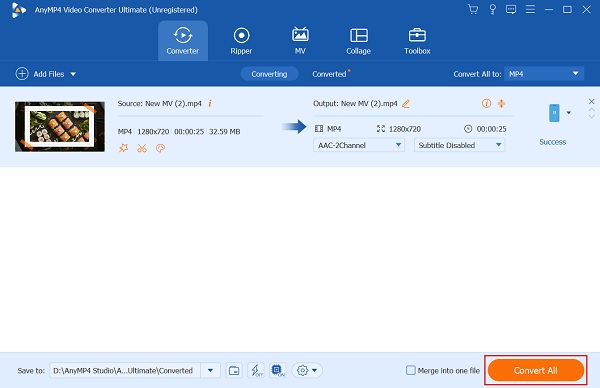Expand the Convert All to MP4 dropdown

tap(544, 74)
